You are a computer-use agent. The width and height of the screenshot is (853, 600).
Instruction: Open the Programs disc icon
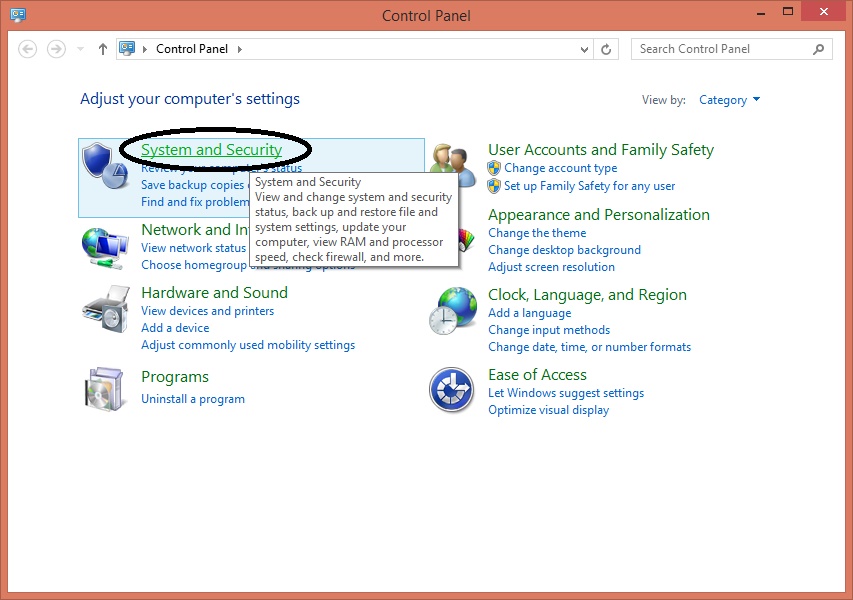[104, 388]
